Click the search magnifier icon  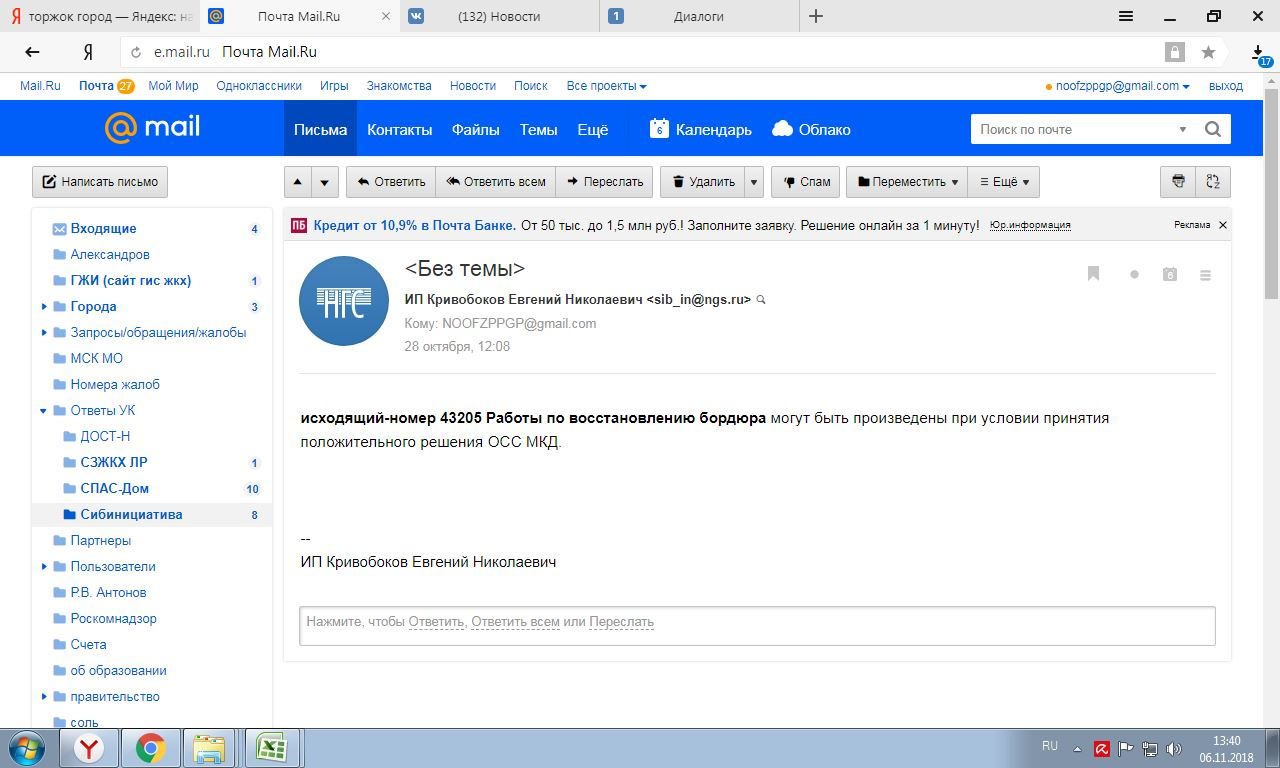pos(1213,129)
